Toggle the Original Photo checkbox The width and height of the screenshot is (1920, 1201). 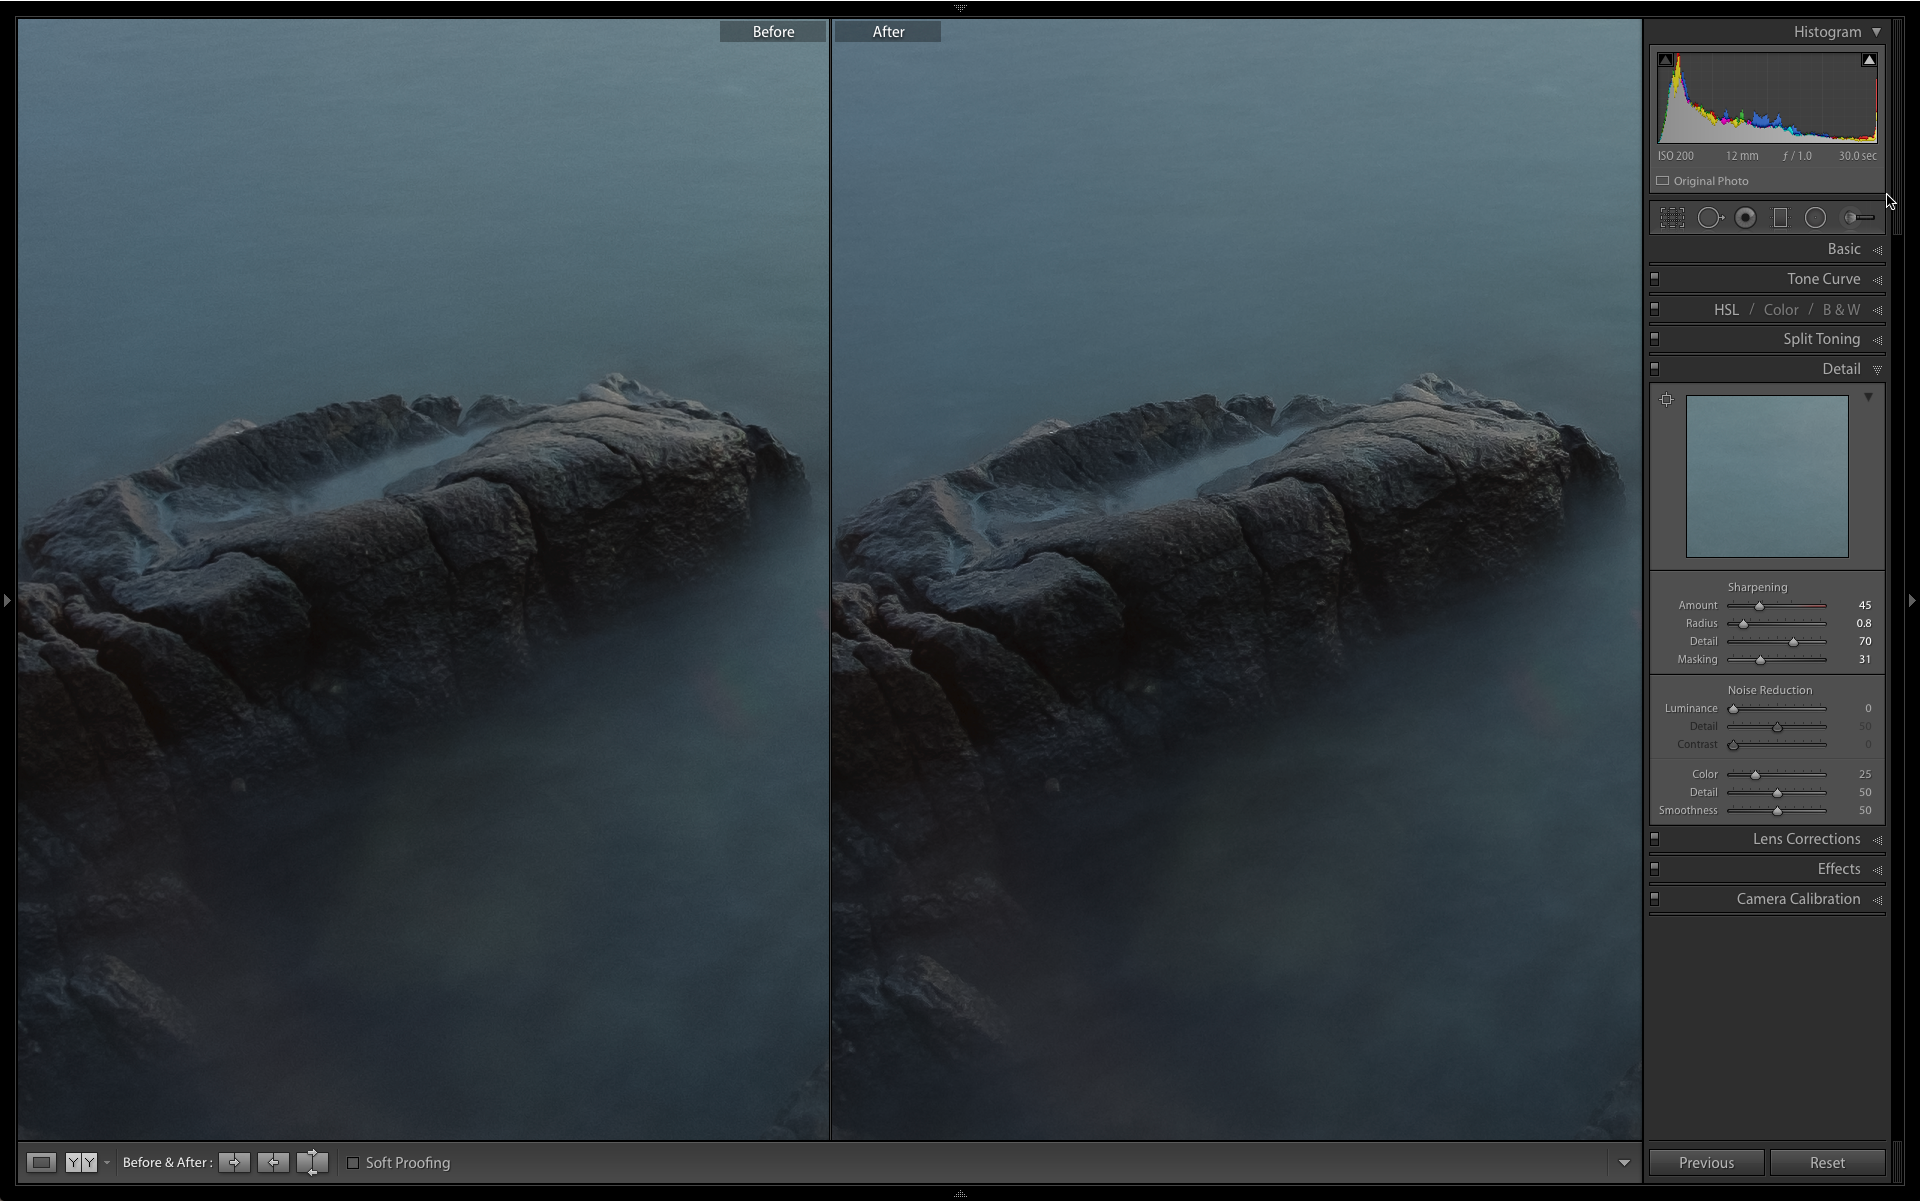coord(1663,181)
